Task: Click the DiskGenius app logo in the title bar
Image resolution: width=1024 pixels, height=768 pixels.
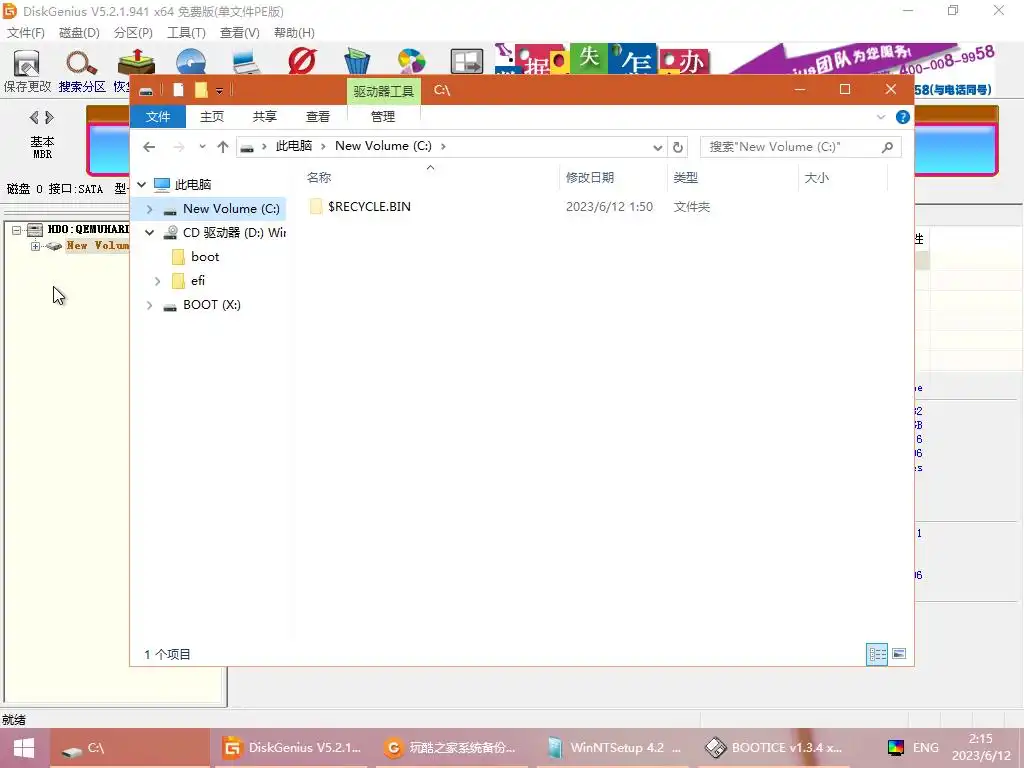Action: tap(10, 11)
